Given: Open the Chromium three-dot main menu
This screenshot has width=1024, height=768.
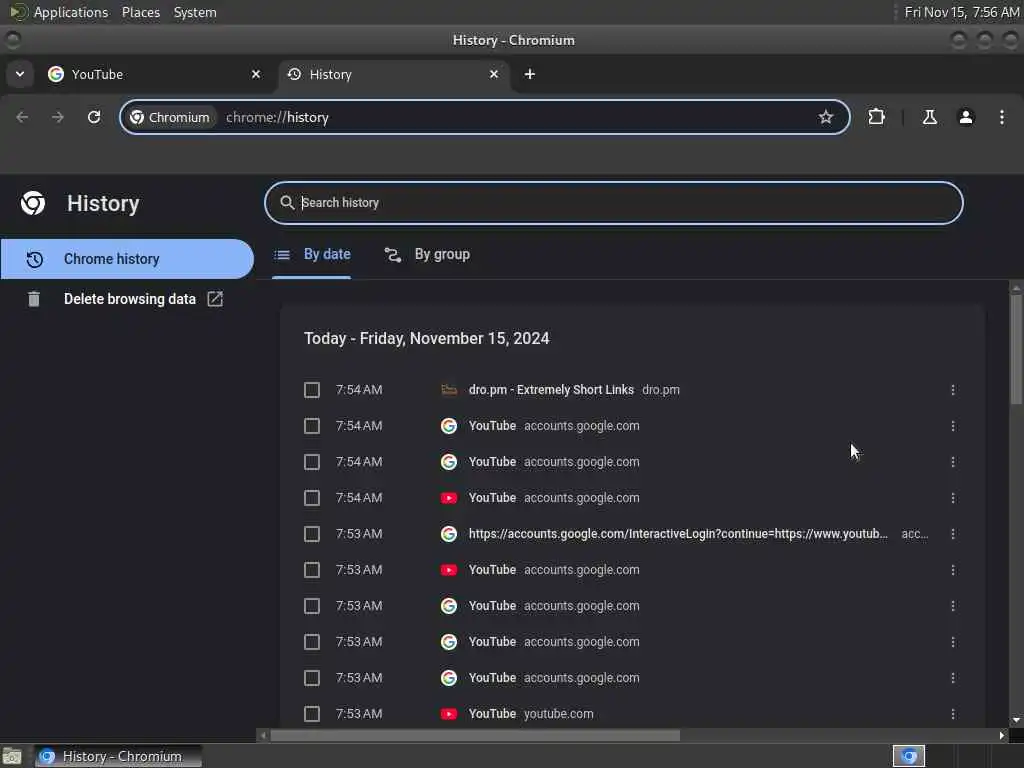Looking at the screenshot, I should [1001, 117].
